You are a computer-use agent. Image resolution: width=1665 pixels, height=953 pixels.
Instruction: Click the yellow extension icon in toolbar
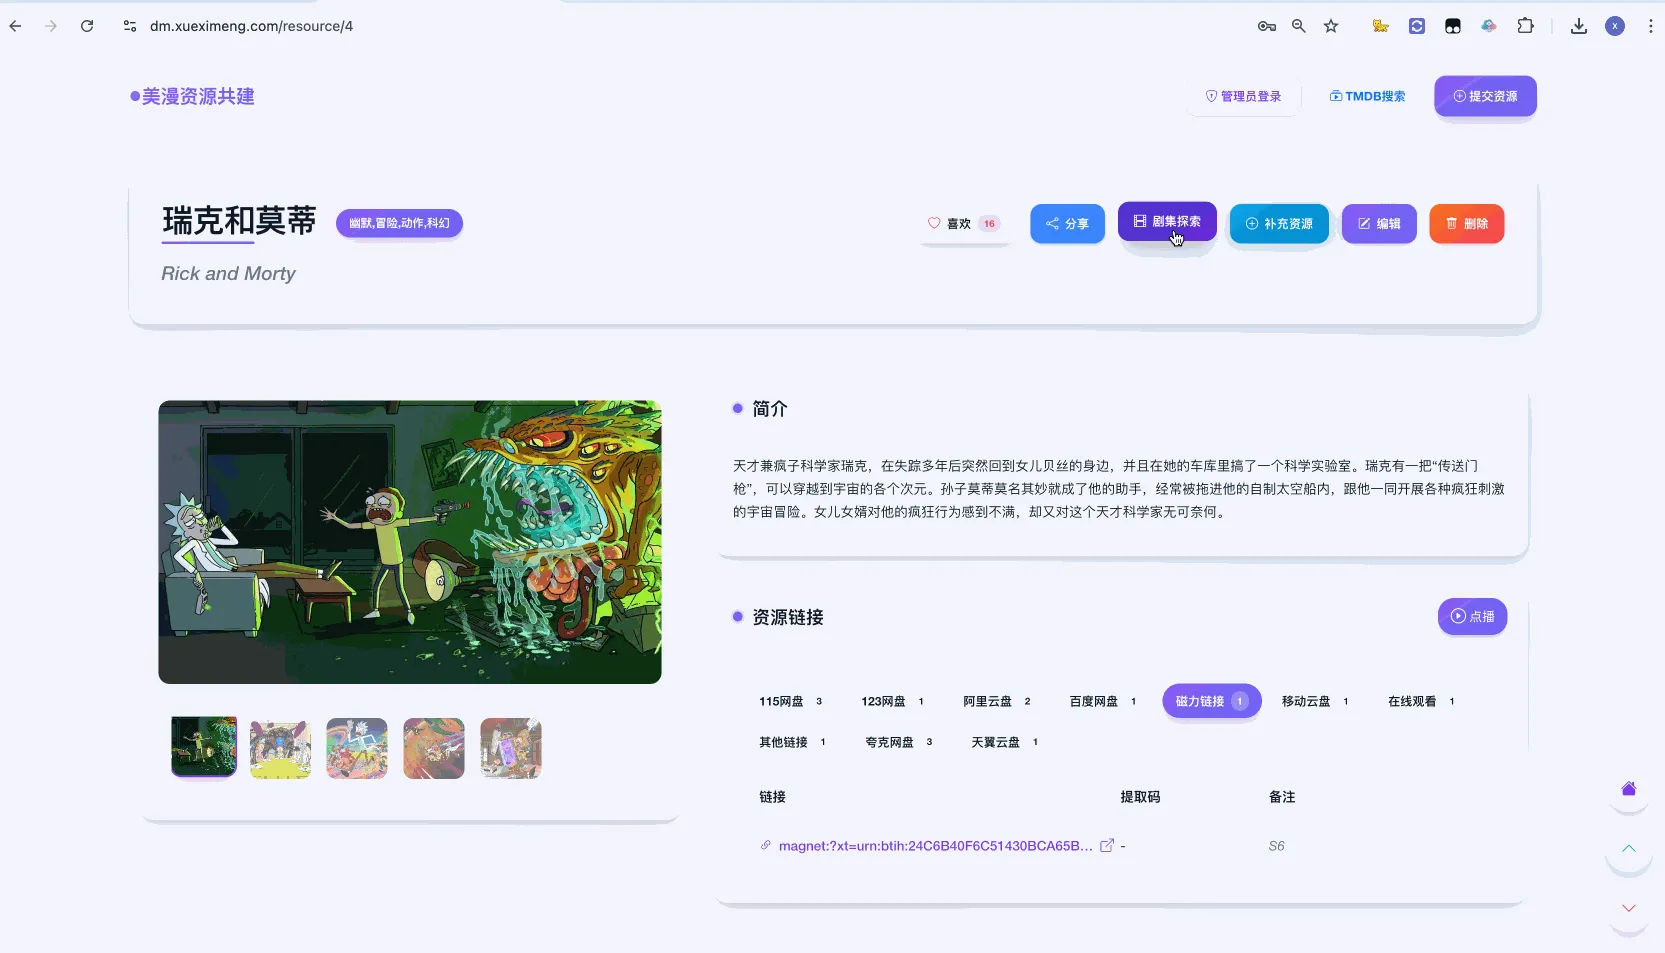(x=1380, y=26)
